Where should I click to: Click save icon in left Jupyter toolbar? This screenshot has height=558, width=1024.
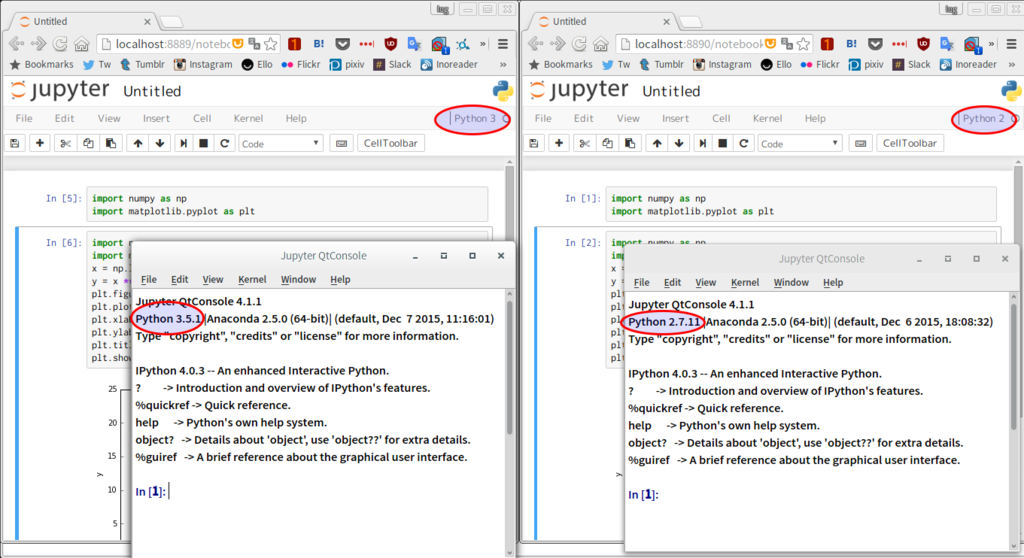[x=15, y=143]
